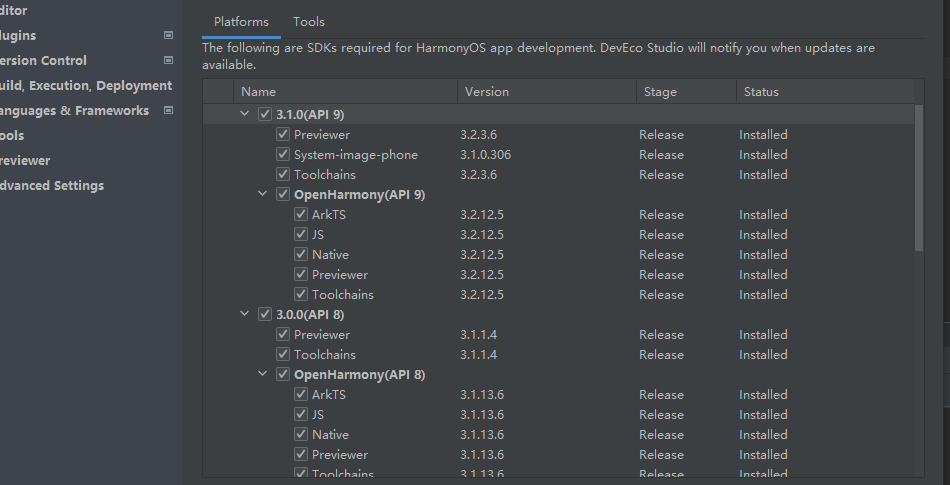The image size is (950, 485).
Task: Uncheck Toolchains 3.2.3.6 checkbox
Action: 283,174
